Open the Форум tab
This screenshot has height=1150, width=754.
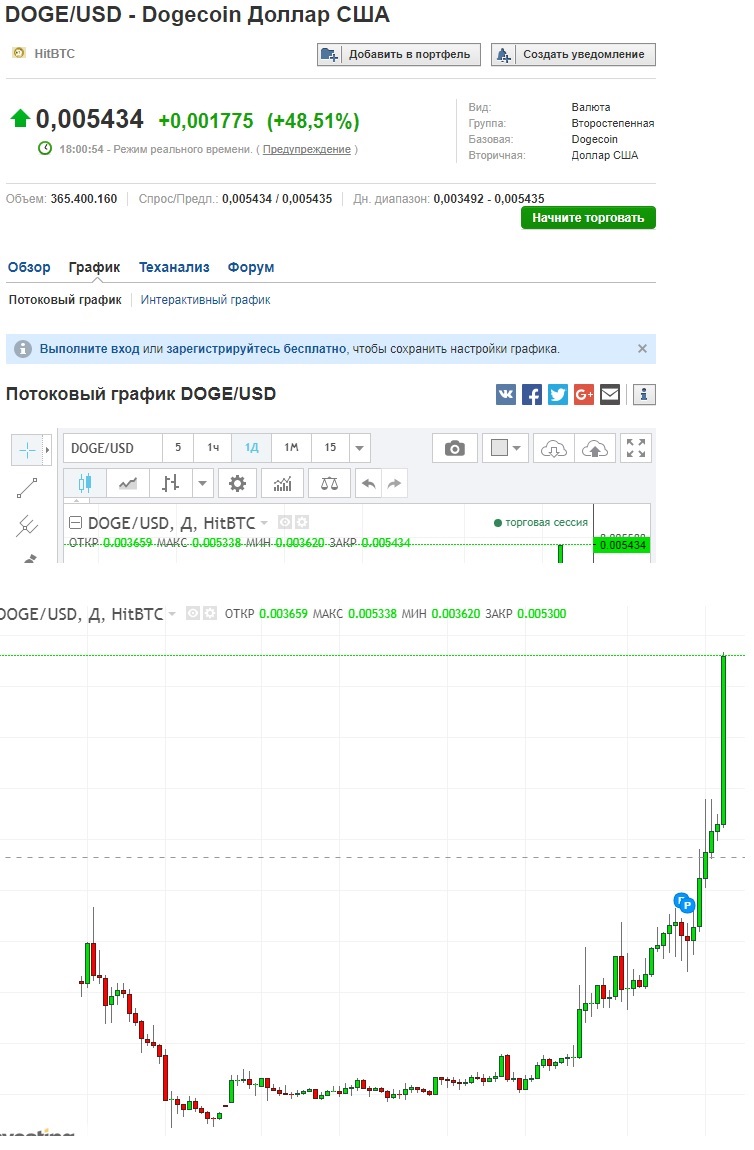(251, 268)
